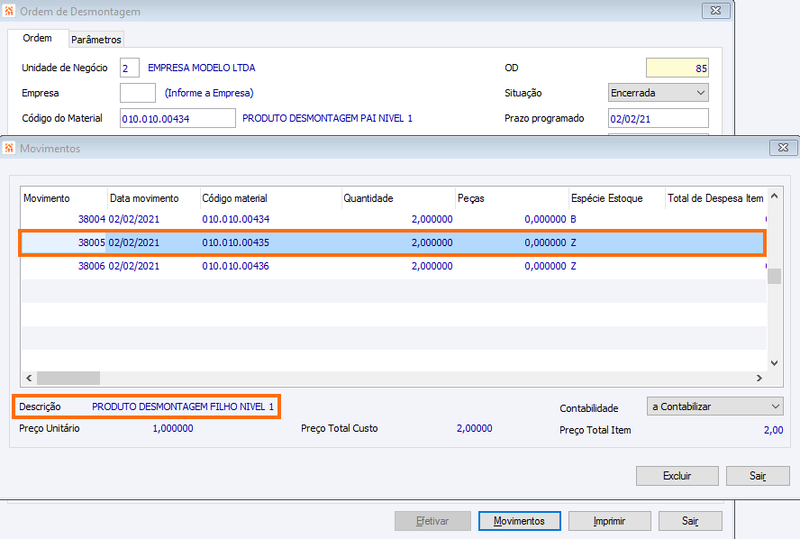The width and height of the screenshot is (800, 539).
Task: Click the Excluir button
Action: point(677,476)
